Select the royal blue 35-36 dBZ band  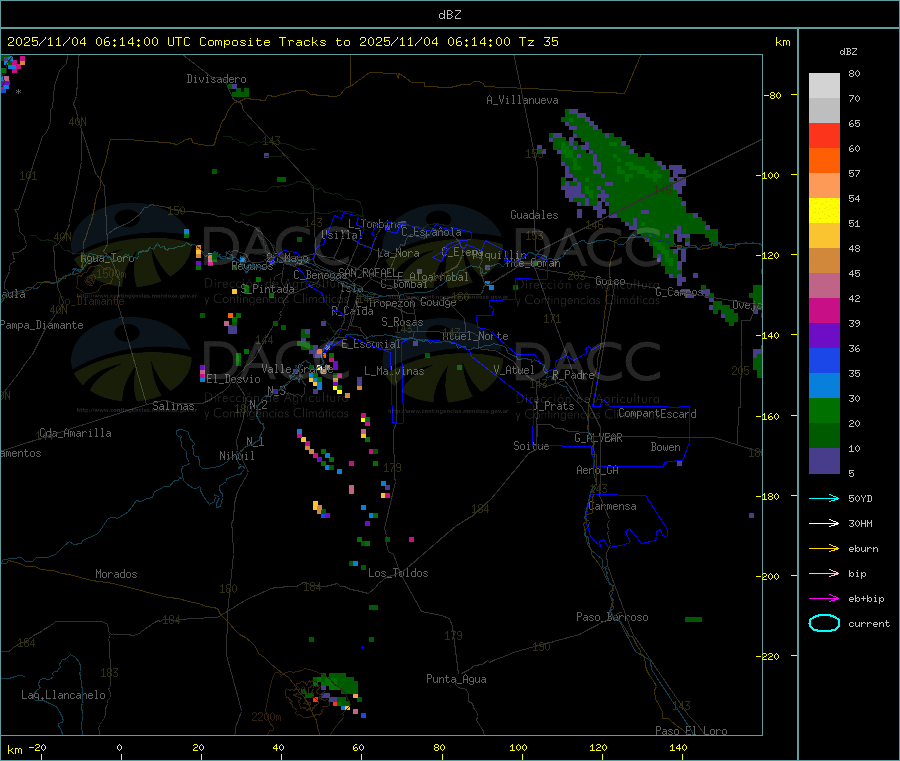point(824,360)
